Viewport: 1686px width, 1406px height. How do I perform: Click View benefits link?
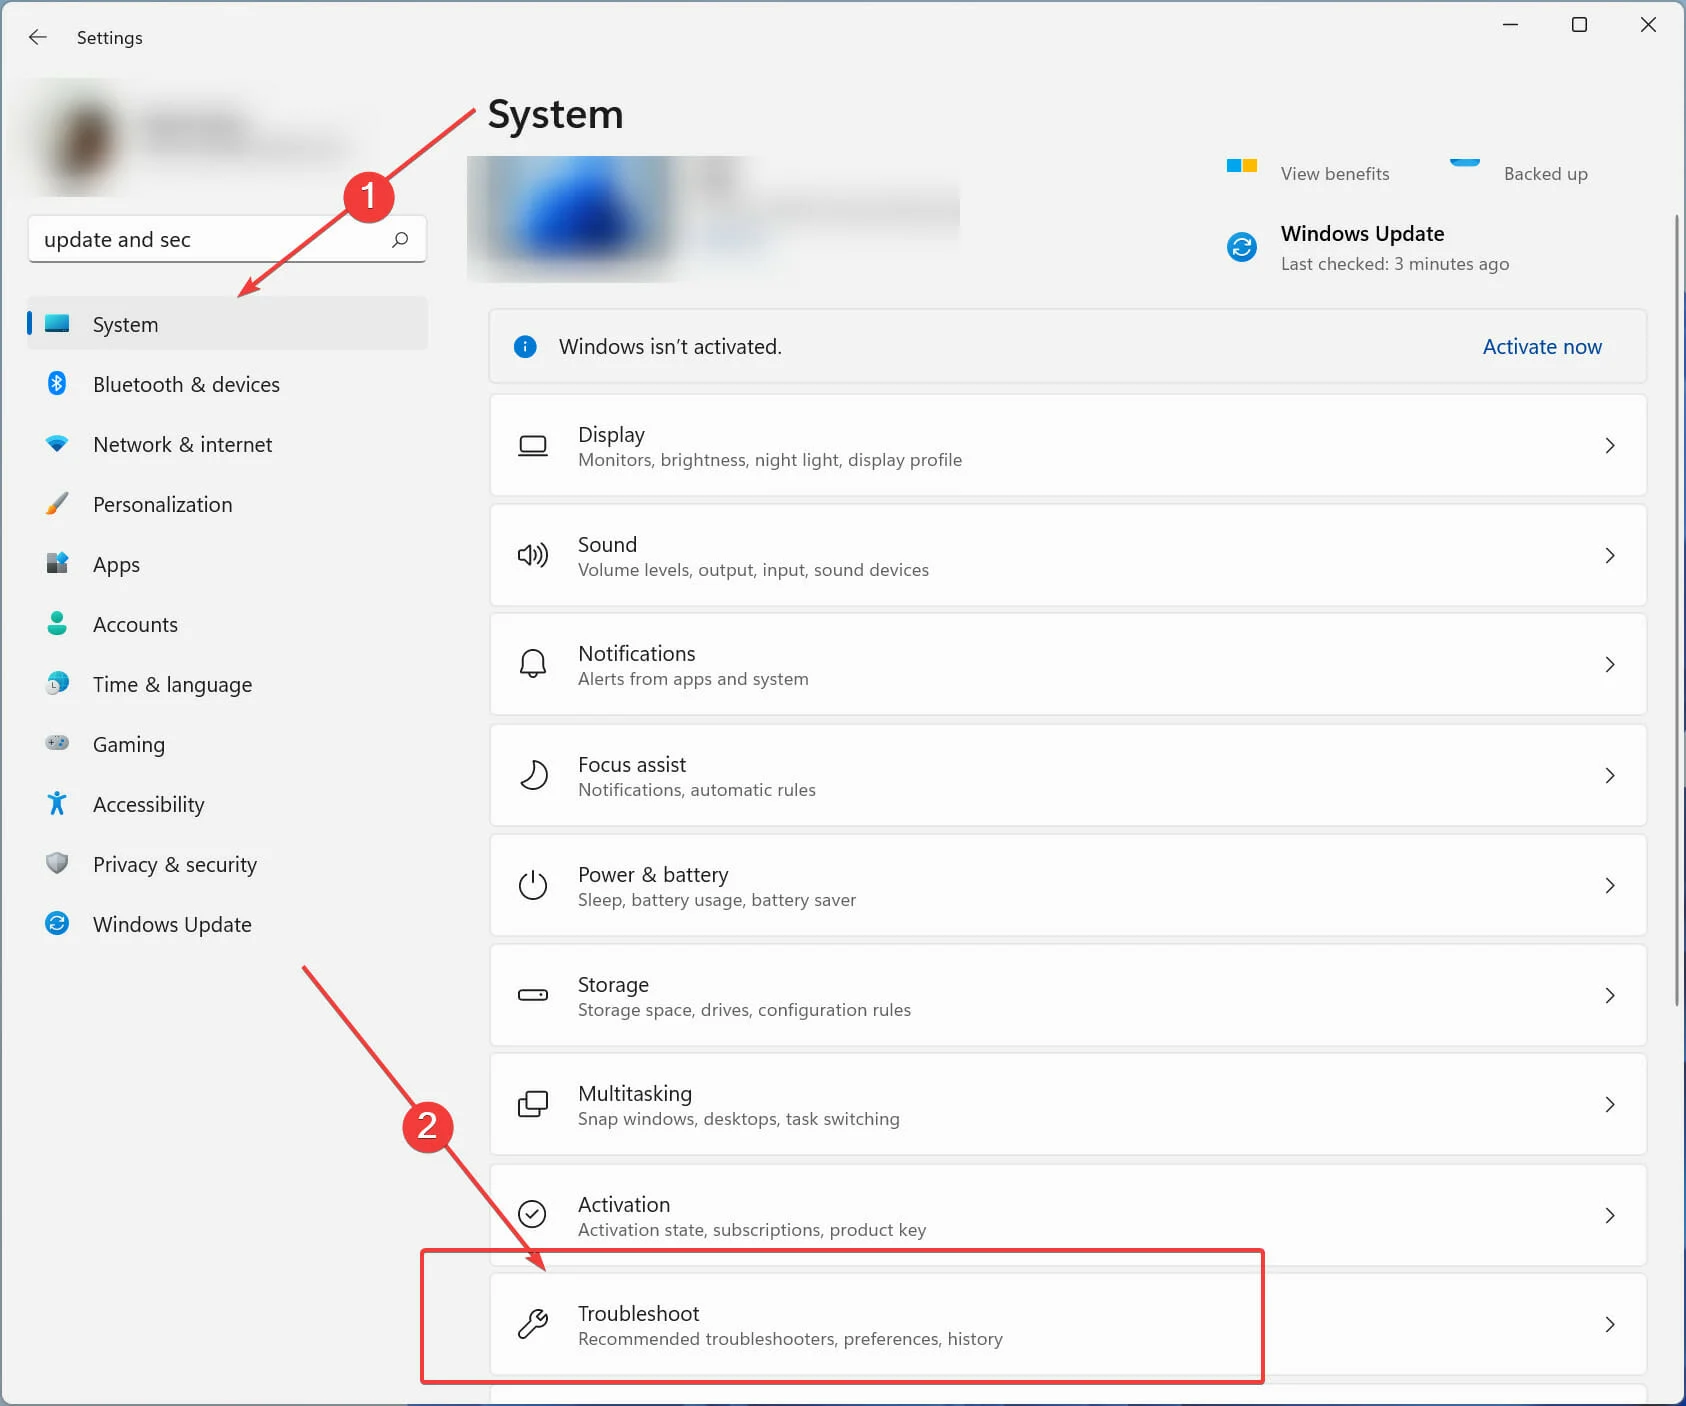1335,174
